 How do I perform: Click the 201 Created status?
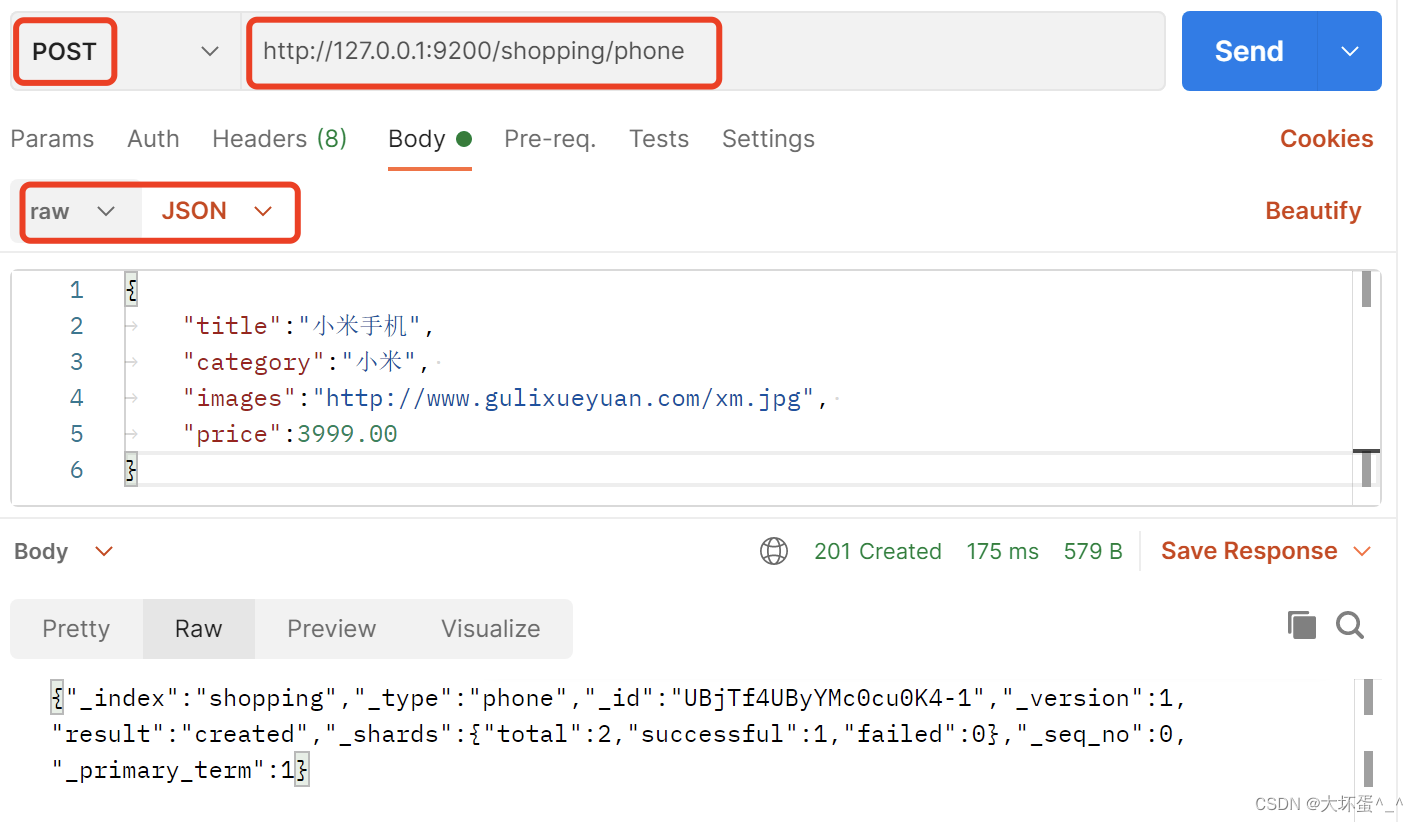click(878, 551)
